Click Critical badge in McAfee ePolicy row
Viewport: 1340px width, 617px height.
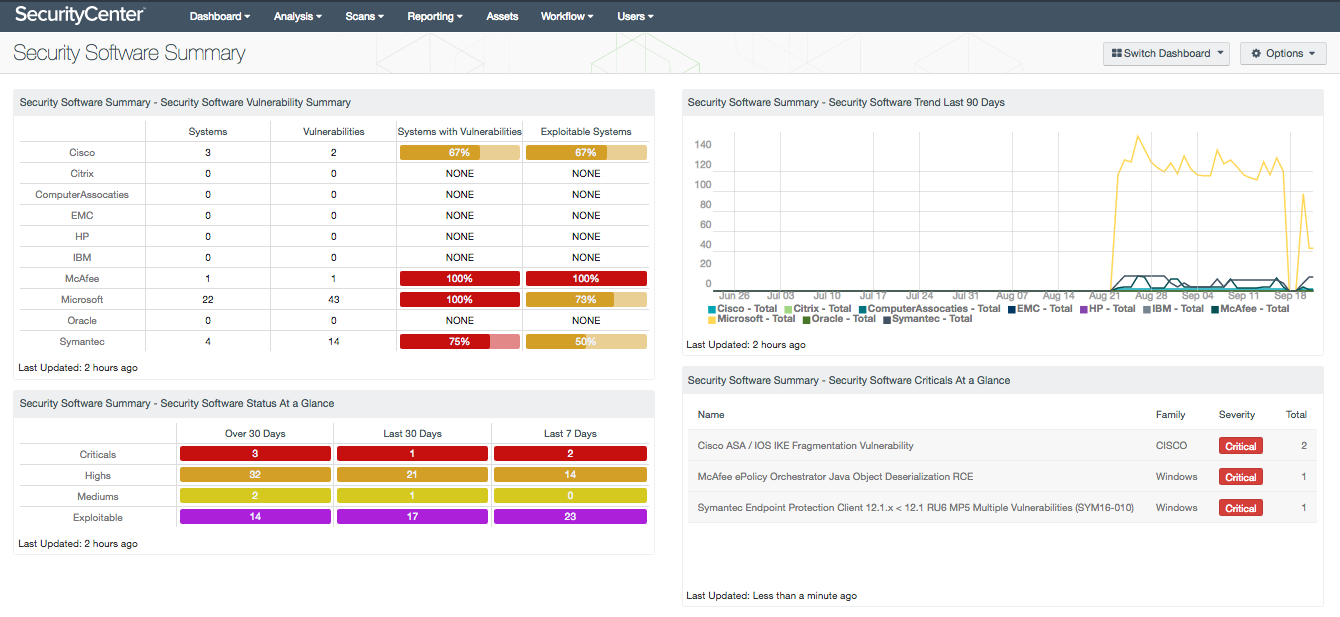(x=1240, y=477)
